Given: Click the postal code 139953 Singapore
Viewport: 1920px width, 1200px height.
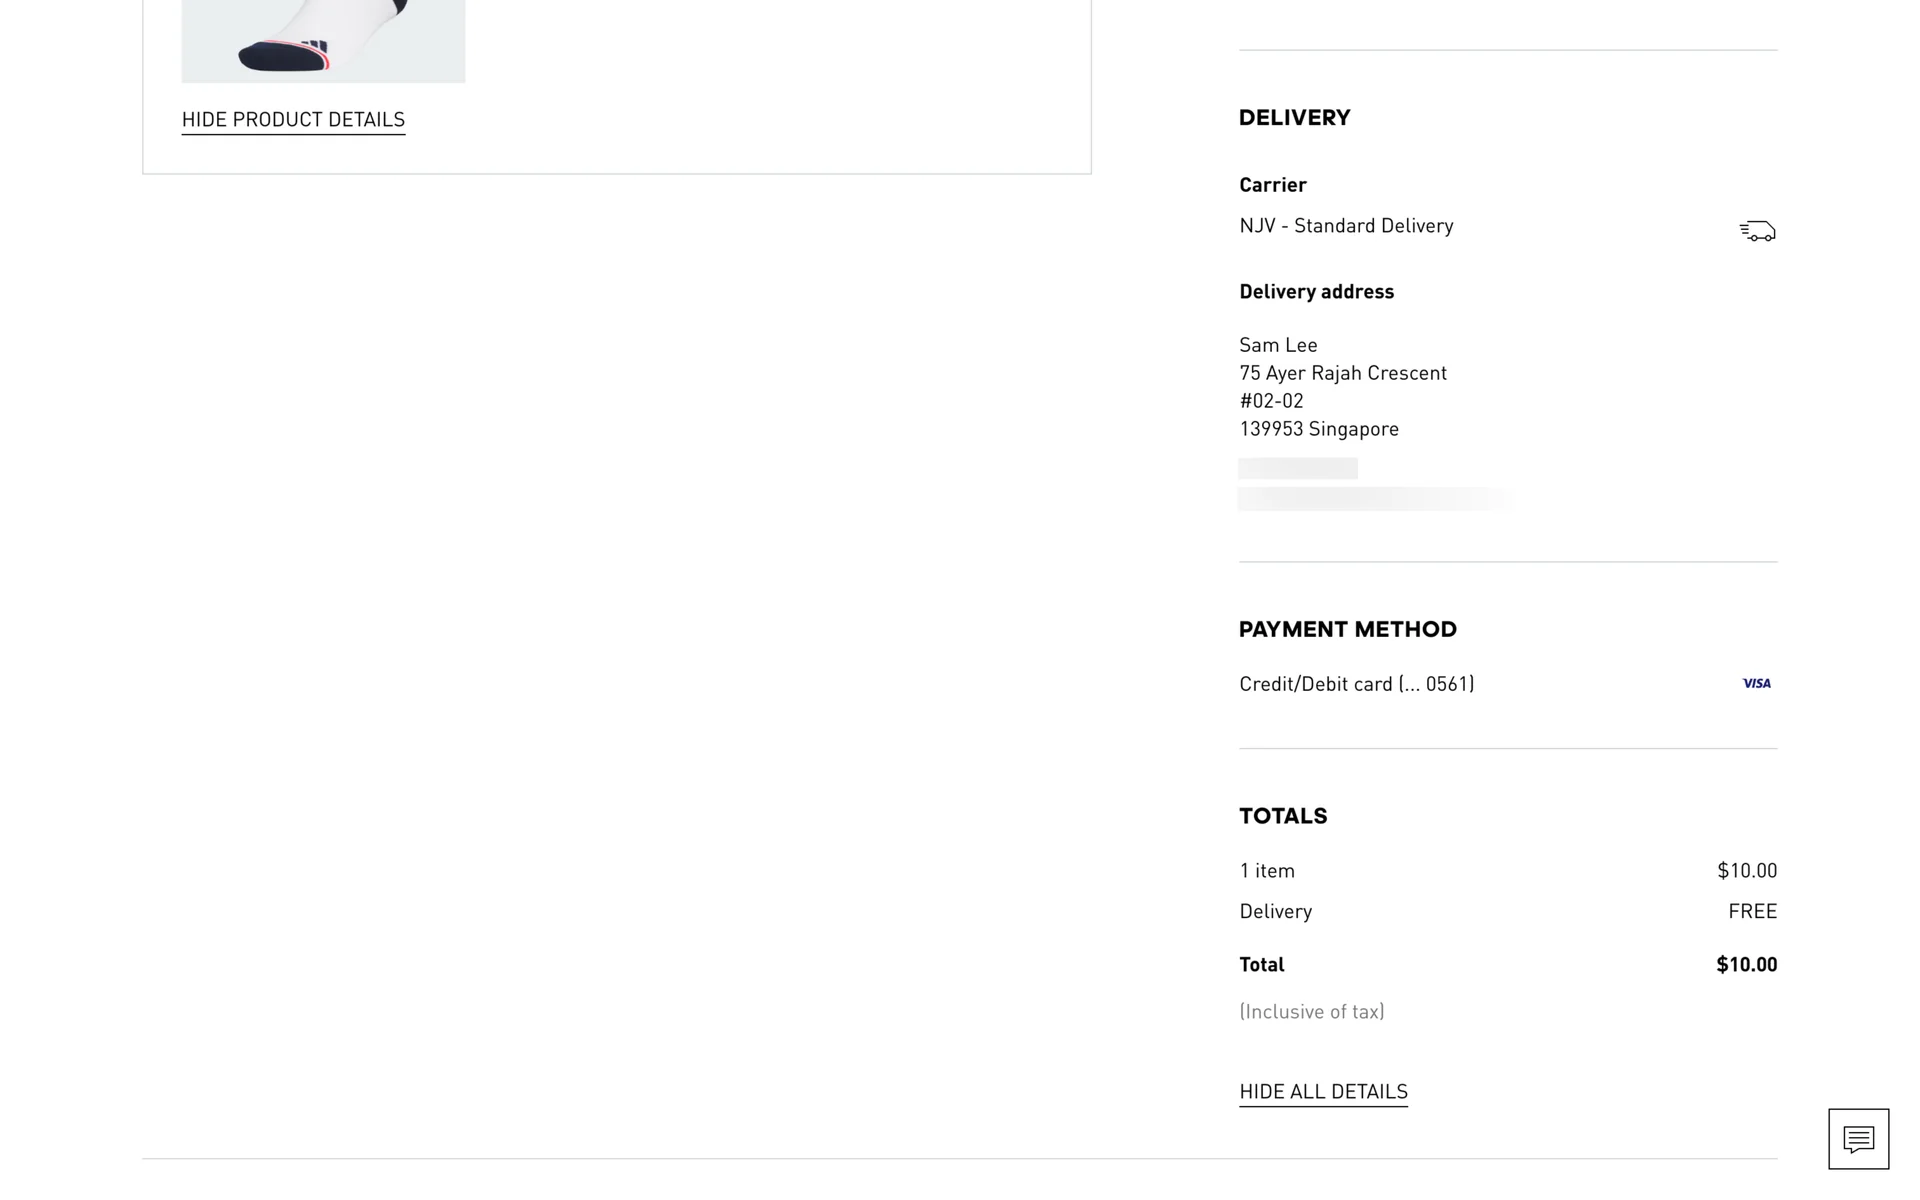Looking at the screenshot, I should tap(1319, 429).
